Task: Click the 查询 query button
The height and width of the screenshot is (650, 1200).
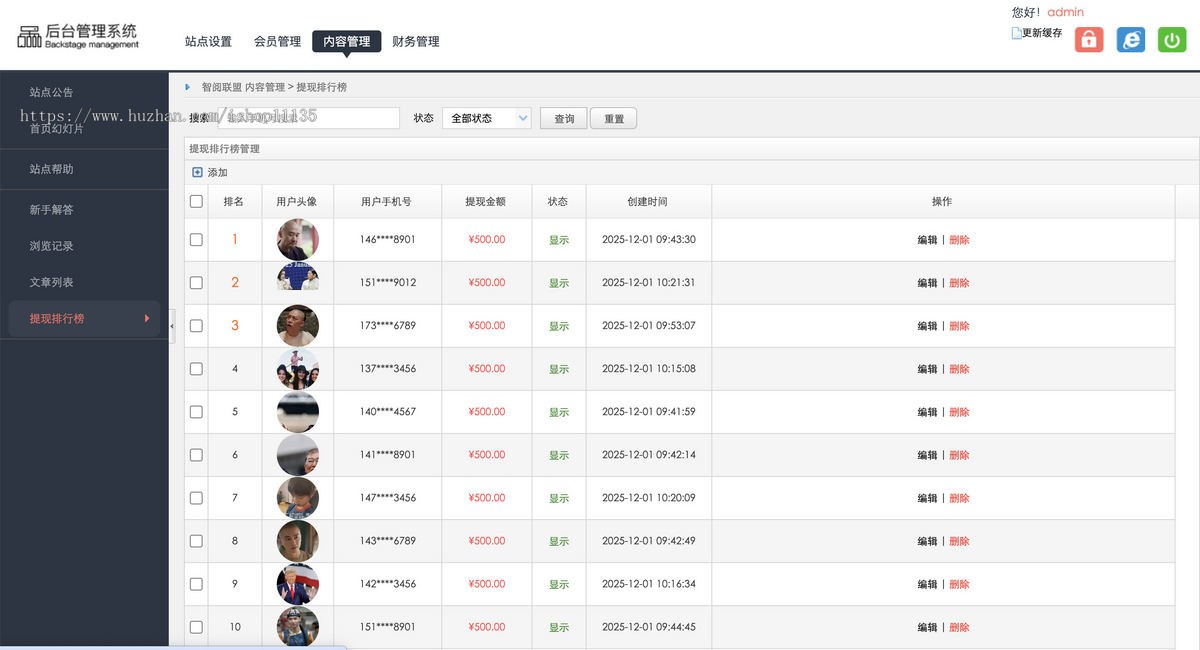Action: coord(563,117)
